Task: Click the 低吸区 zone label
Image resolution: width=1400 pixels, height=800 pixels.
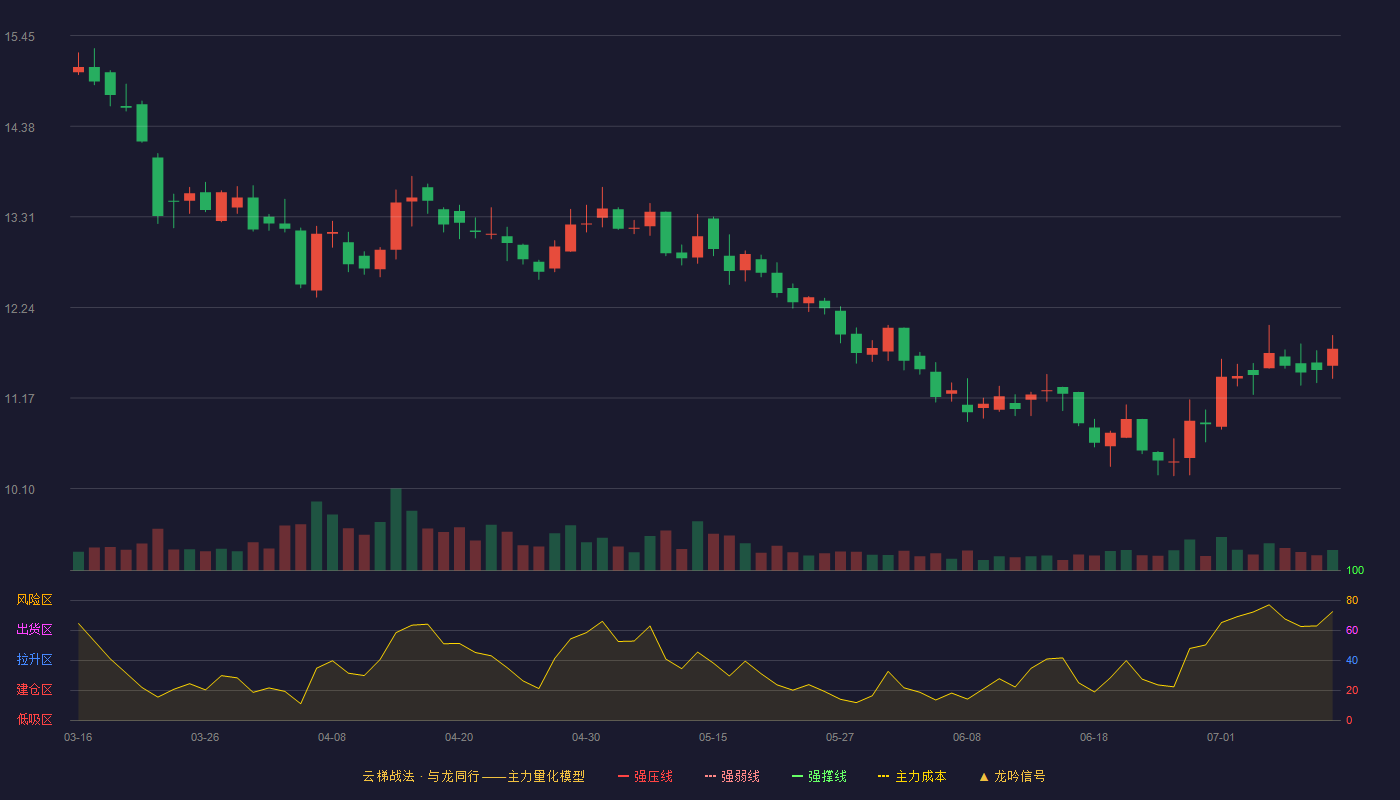Action: point(34,719)
